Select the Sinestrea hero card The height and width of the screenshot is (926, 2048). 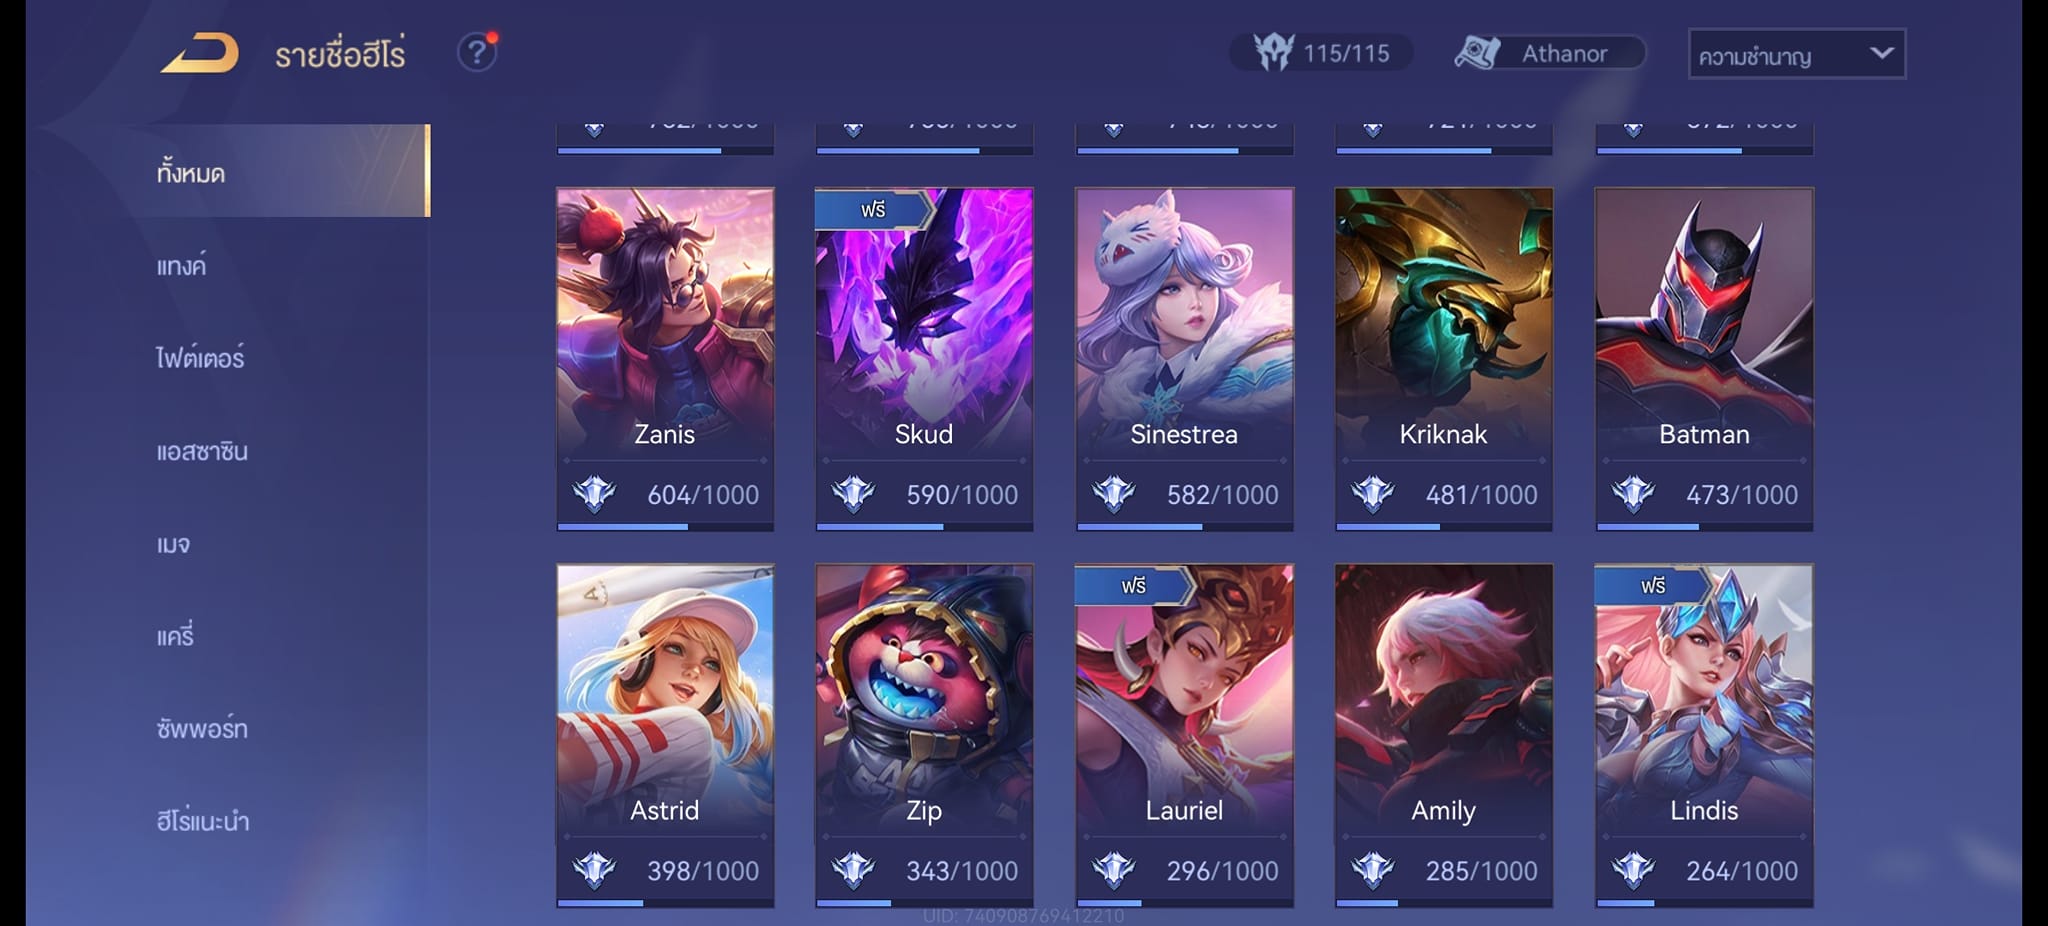point(1184,359)
